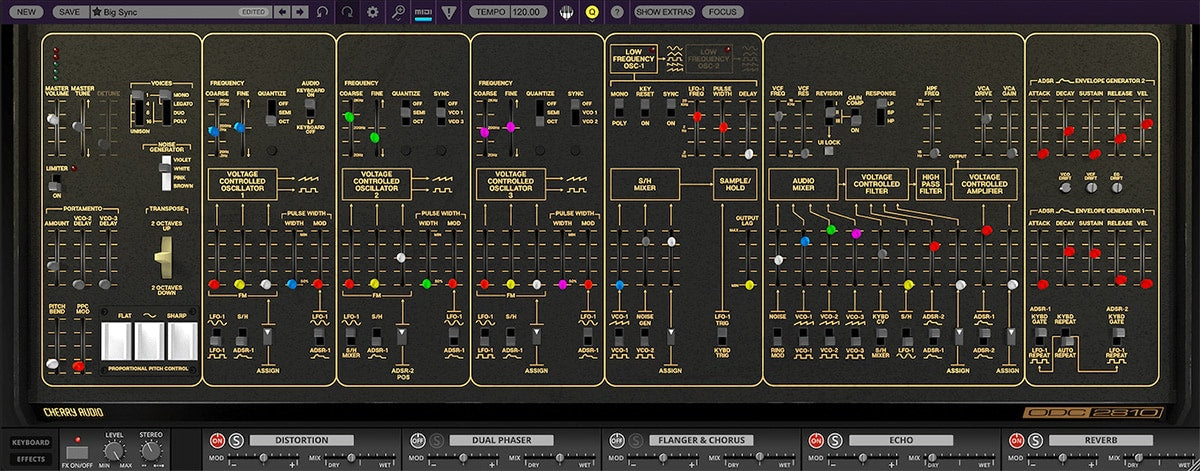Image resolution: width=1200 pixels, height=471 pixels.
Task: Click the VOLTAGE CONTROLLED OSCILLATOR 1 box
Action: click(241, 184)
